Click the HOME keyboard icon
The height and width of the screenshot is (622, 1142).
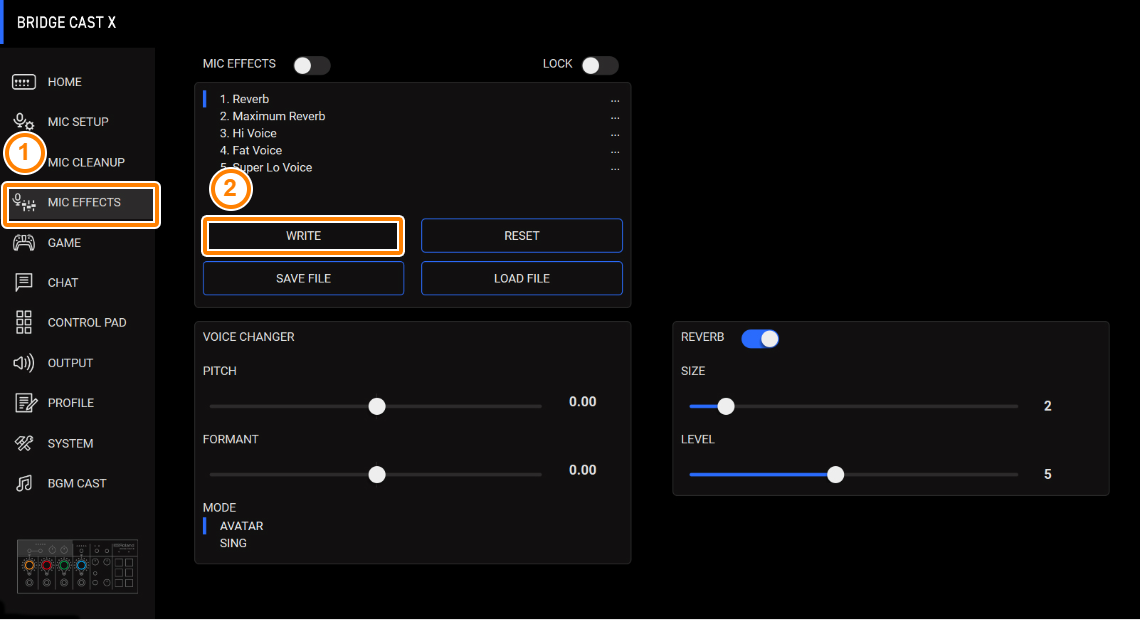click(x=23, y=82)
